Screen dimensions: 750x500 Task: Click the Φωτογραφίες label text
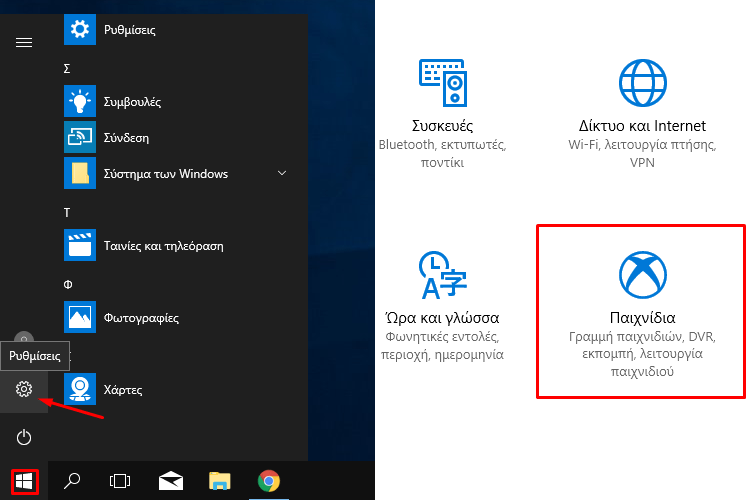point(141,318)
